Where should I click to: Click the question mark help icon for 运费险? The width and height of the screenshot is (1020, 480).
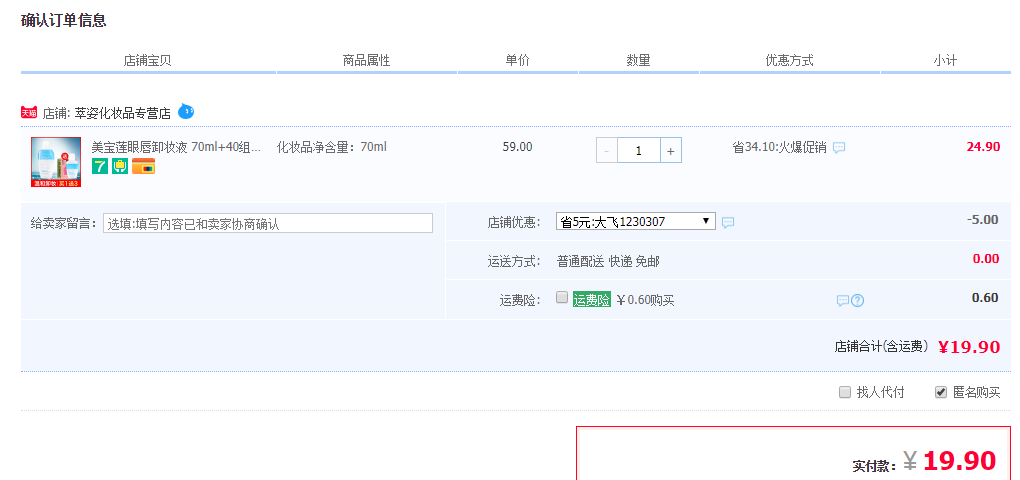pyautogui.click(x=857, y=300)
